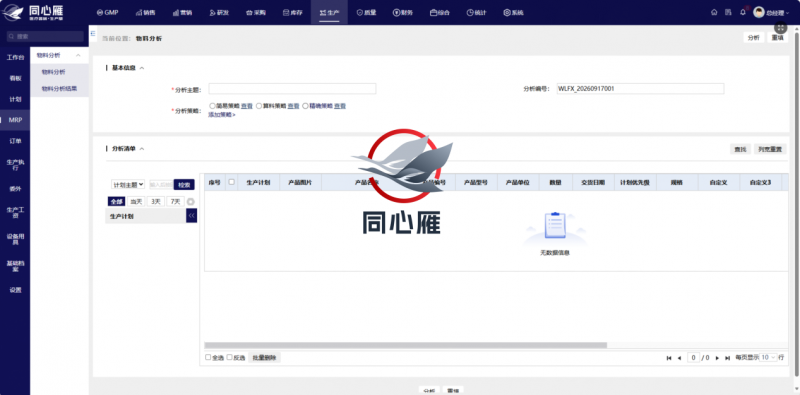Collapse the 基本信息 section

pos(142,68)
